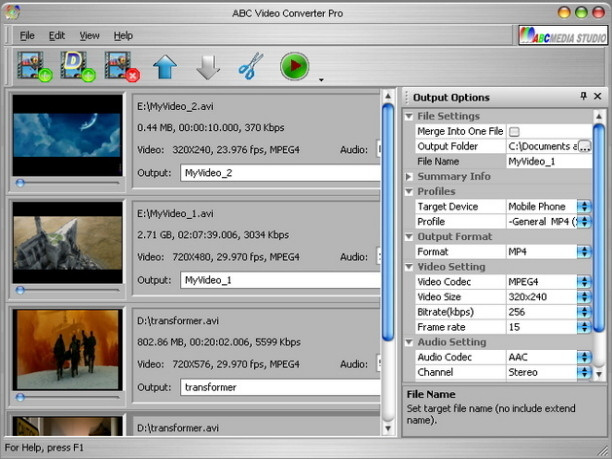This screenshot has height=459, width=612.
Task: Collapse the Profiles section
Action: pos(409,192)
